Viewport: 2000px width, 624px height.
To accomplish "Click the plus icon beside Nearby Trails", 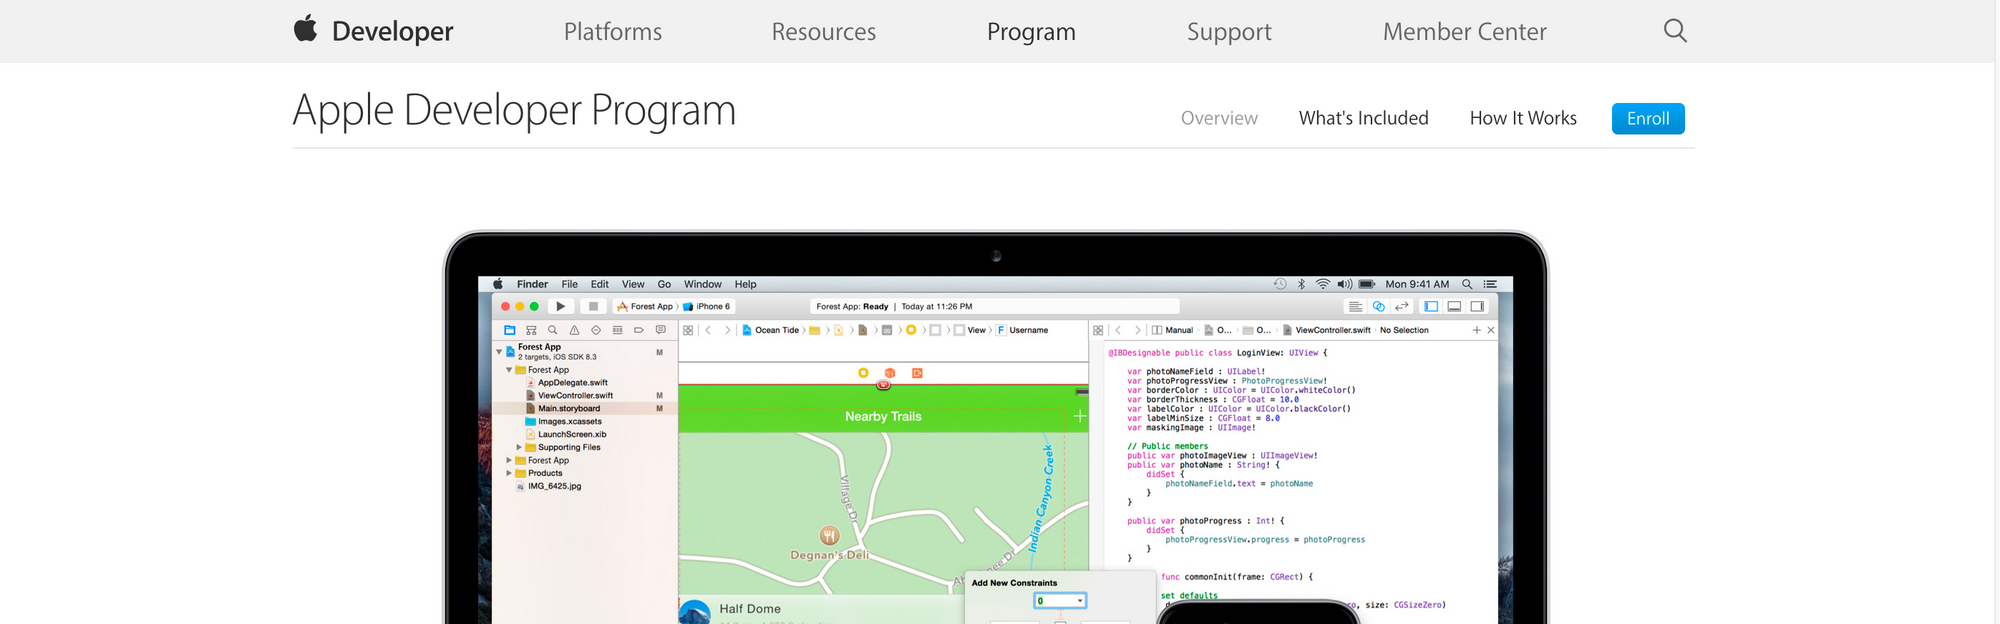I will 1079,416.
